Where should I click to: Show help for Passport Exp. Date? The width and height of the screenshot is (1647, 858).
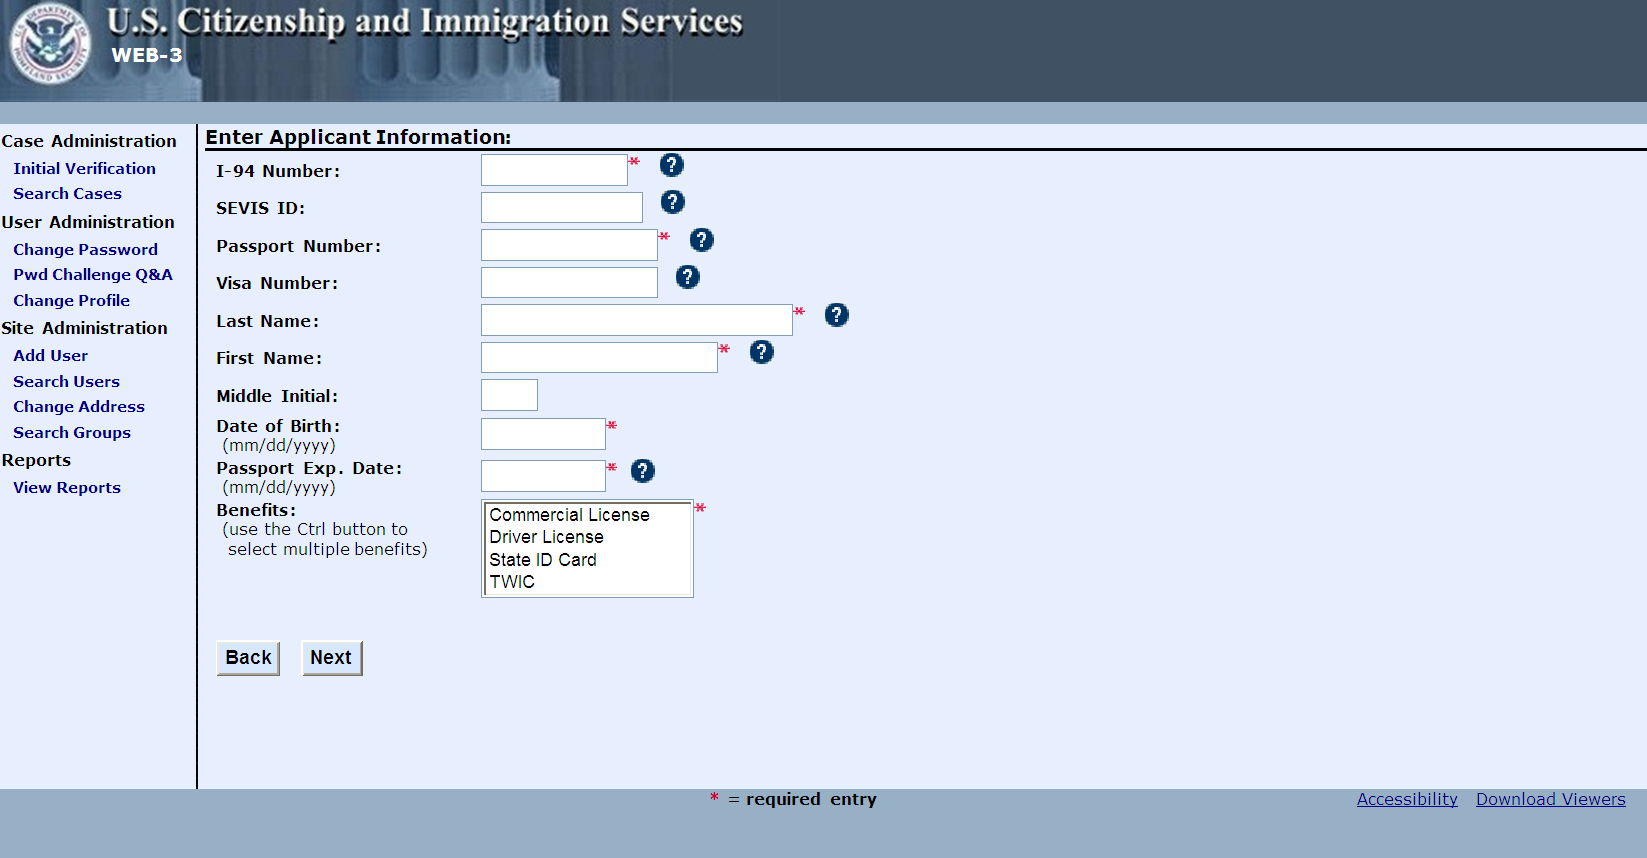click(x=643, y=471)
